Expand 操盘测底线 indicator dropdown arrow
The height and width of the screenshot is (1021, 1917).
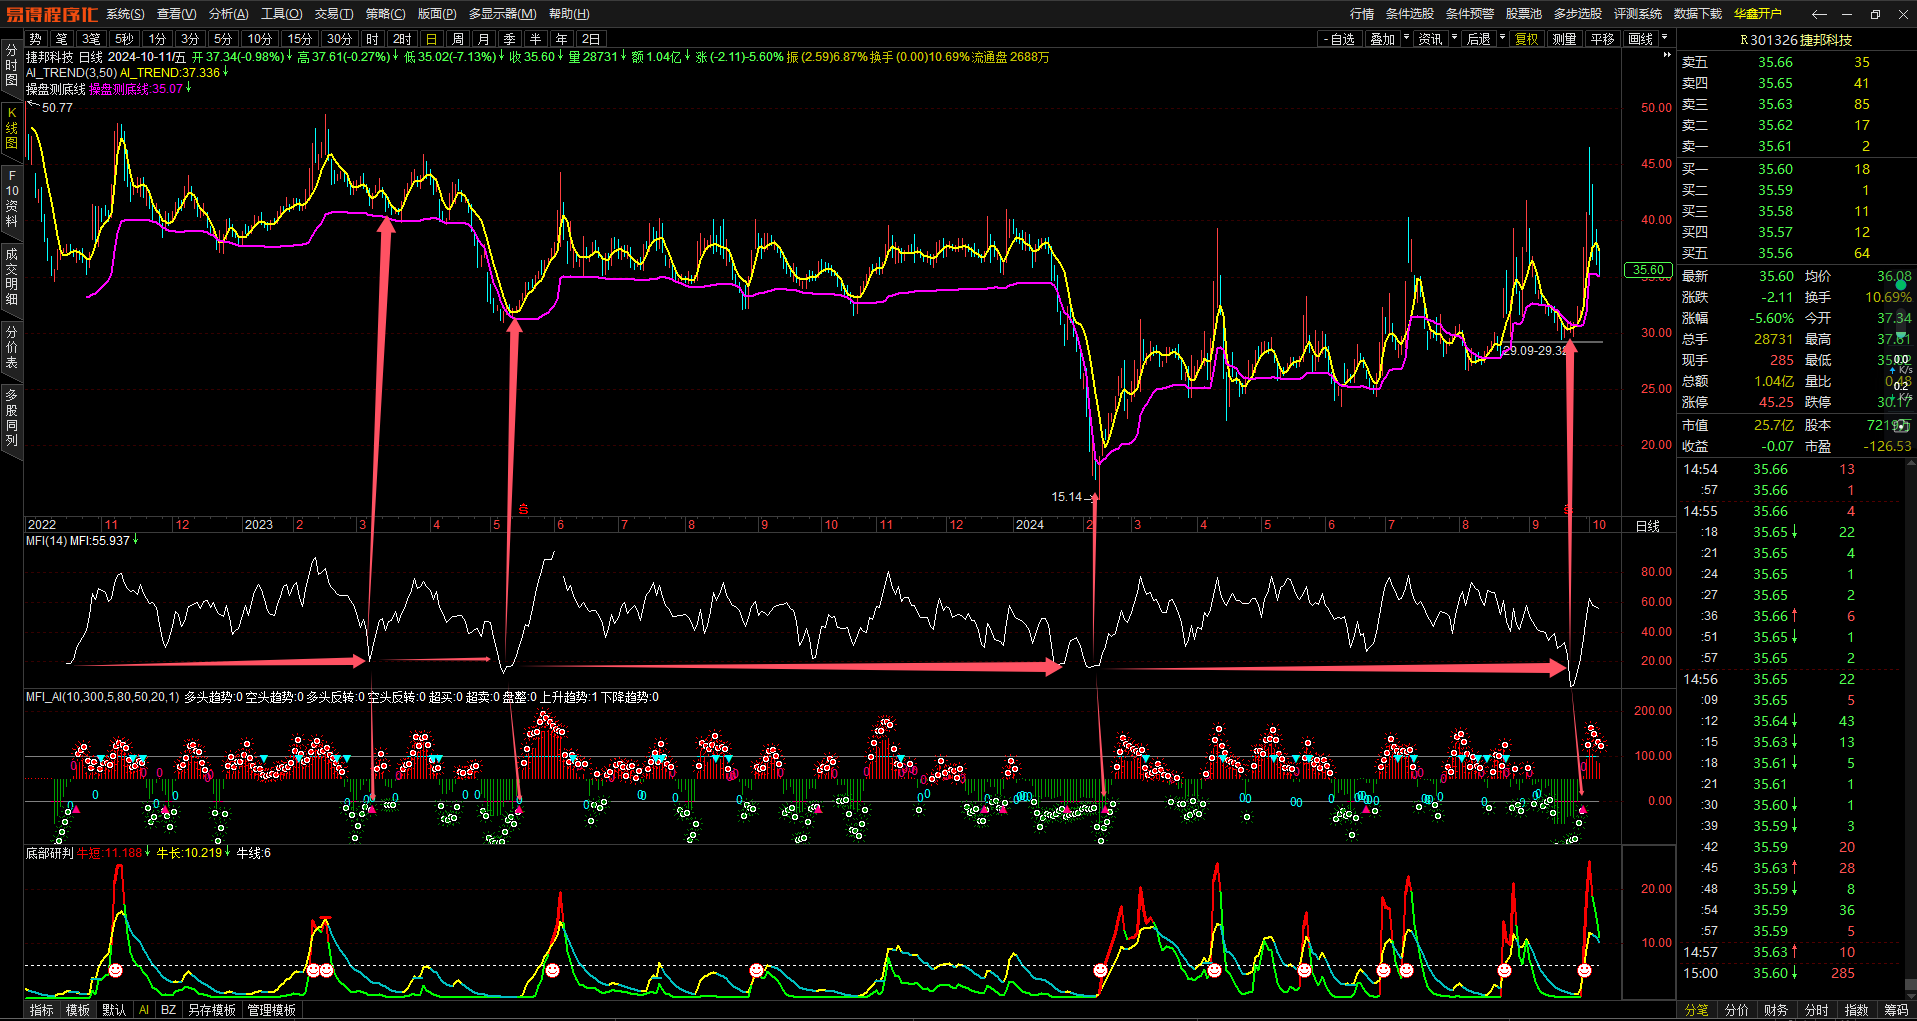189,89
